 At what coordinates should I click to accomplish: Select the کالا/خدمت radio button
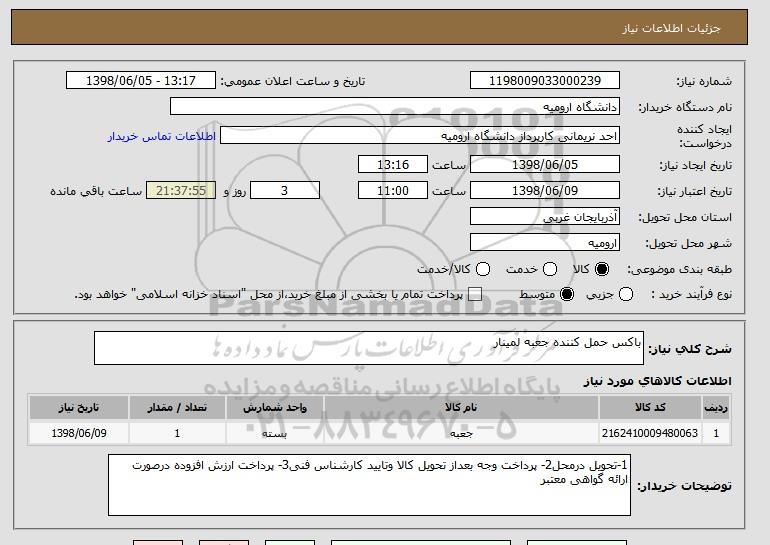tap(483, 269)
